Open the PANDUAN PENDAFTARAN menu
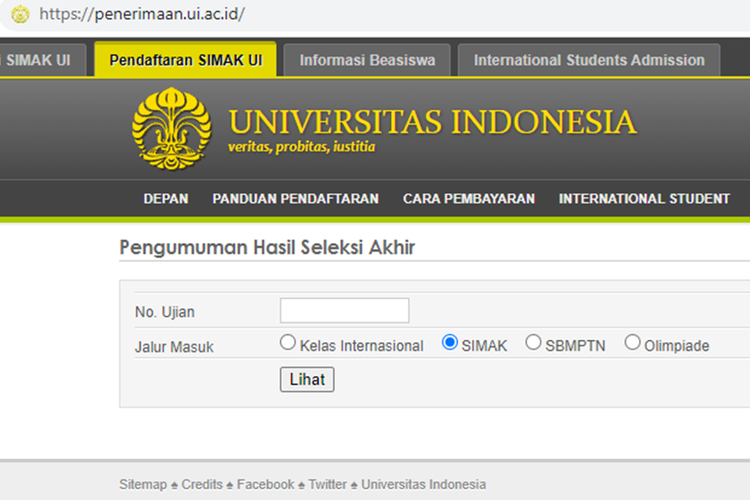This screenshot has width=750, height=500. [x=295, y=199]
